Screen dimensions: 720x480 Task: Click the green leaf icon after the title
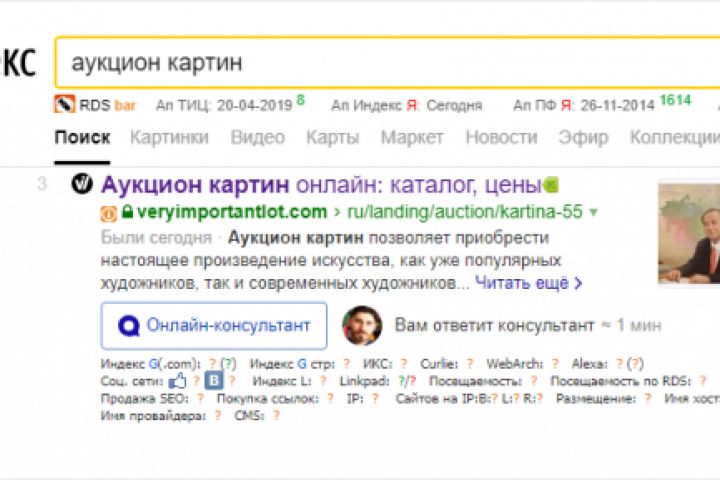(x=551, y=185)
